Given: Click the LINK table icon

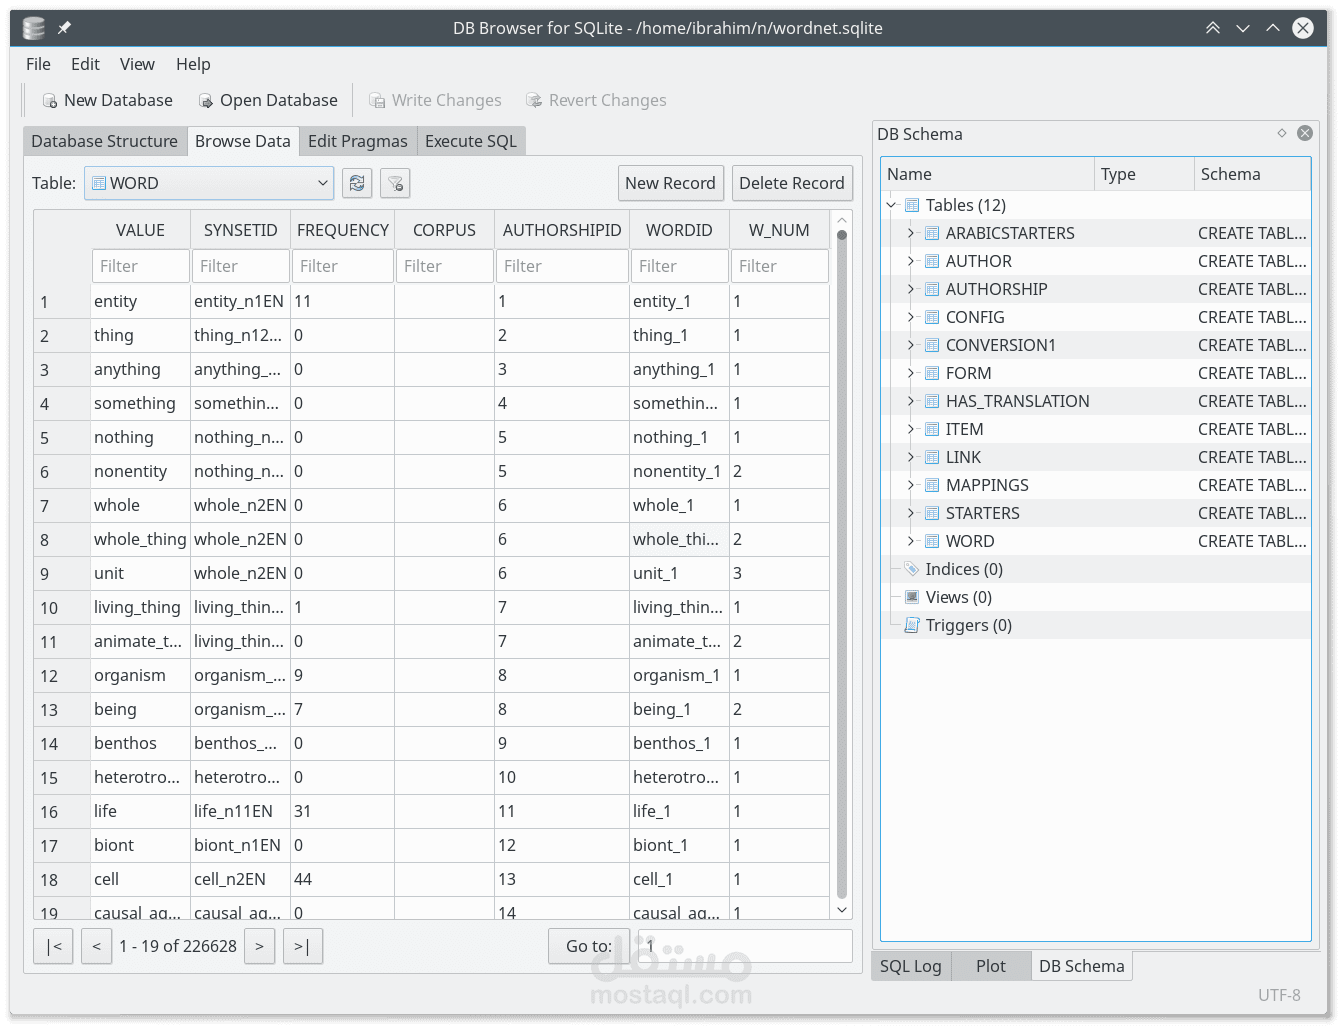Looking at the screenshot, I should tap(932, 457).
